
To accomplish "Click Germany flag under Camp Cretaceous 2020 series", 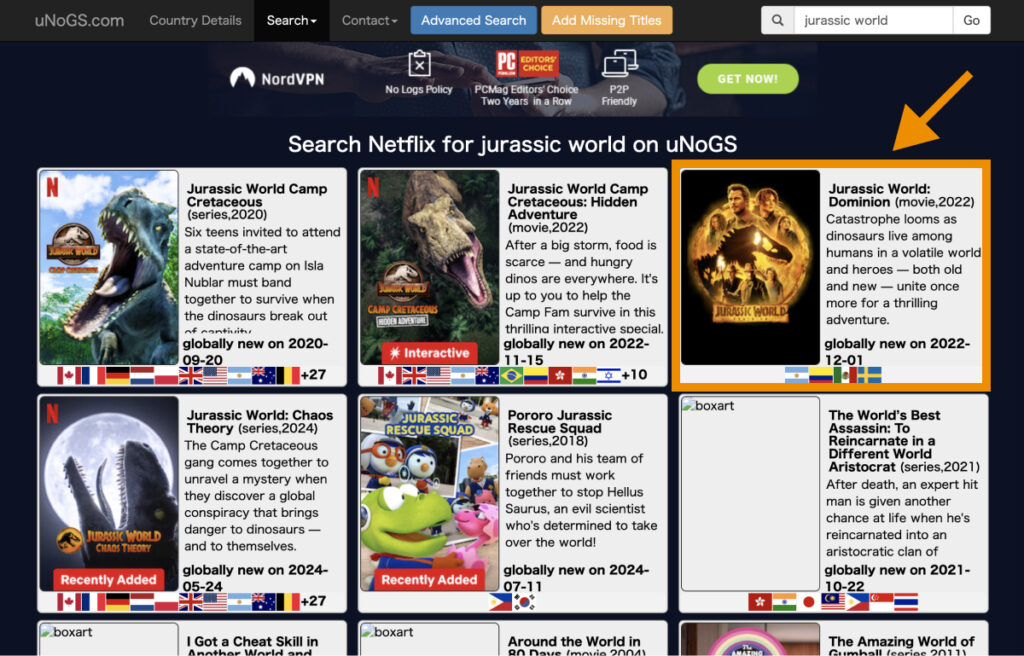I will pos(118,376).
